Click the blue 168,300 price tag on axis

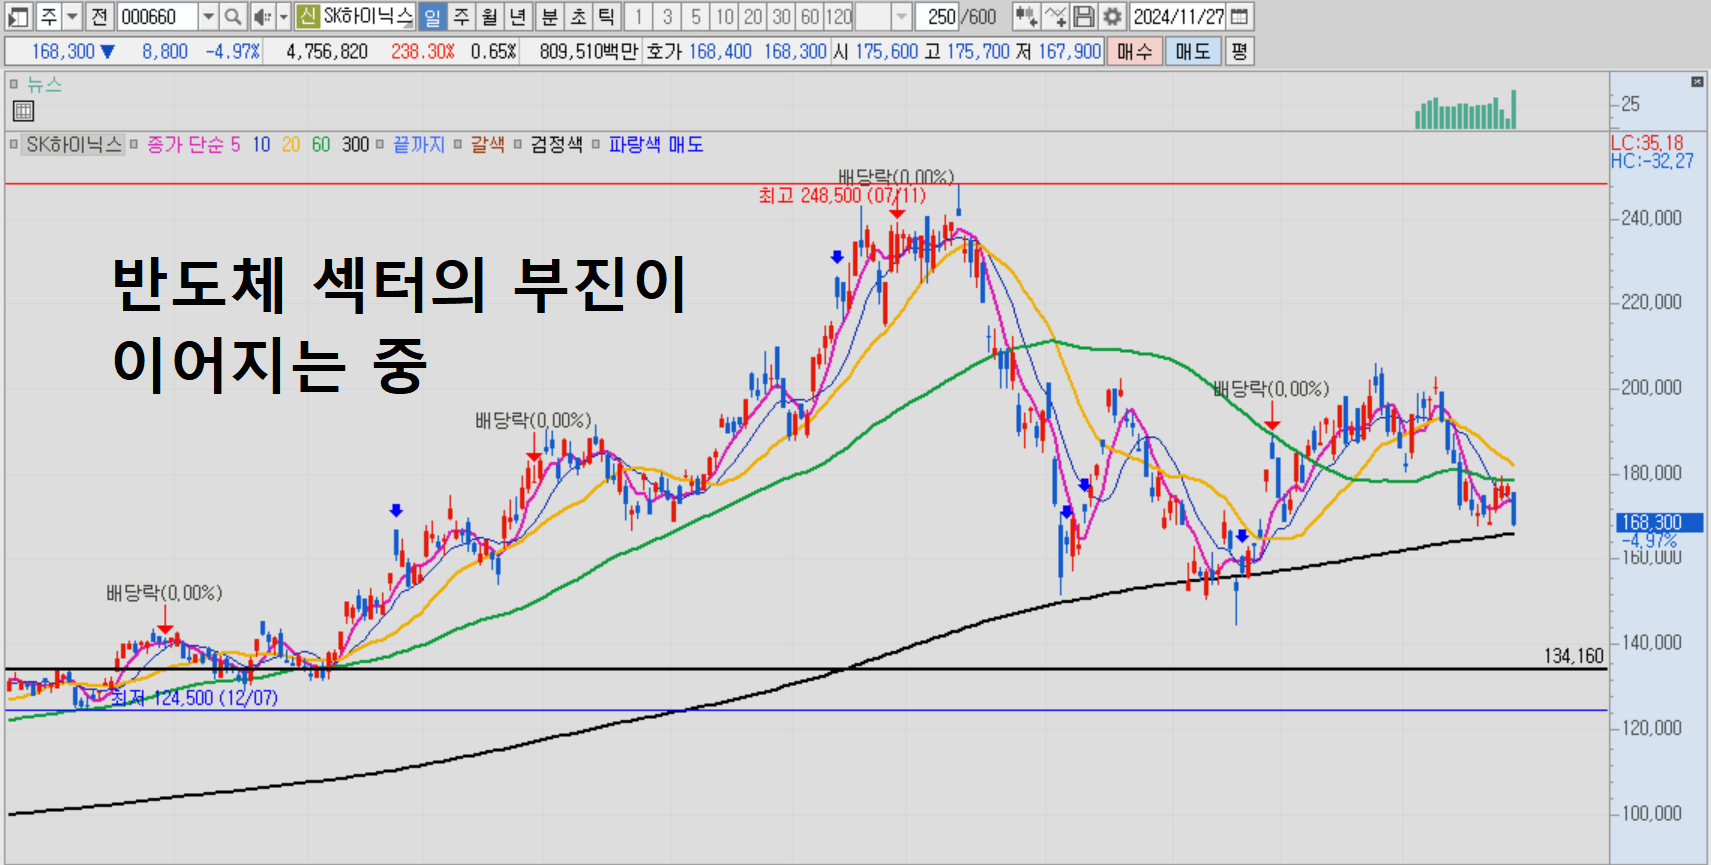tap(1659, 522)
